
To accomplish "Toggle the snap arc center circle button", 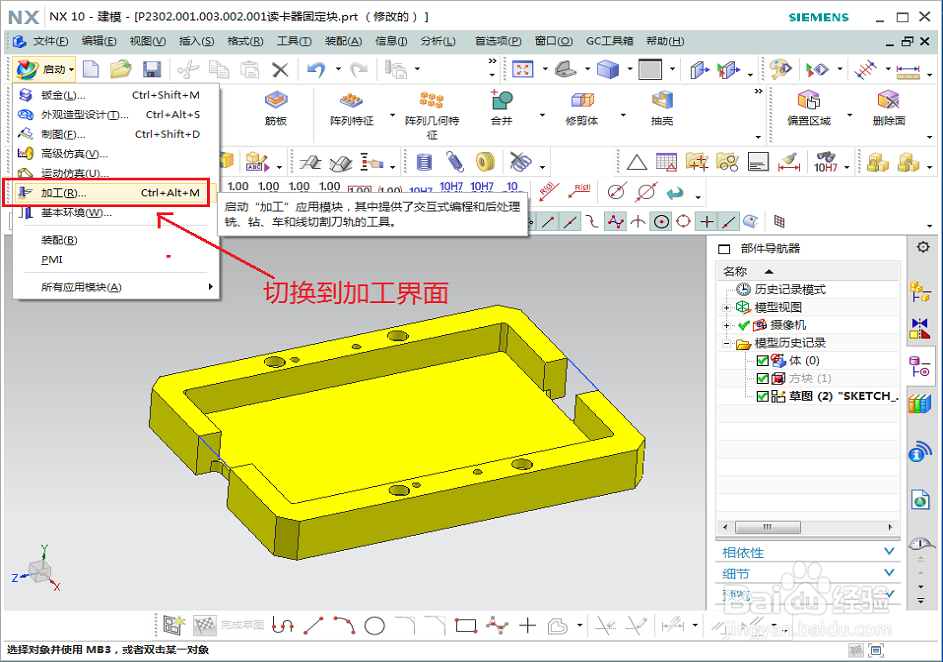I will tap(662, 222).
